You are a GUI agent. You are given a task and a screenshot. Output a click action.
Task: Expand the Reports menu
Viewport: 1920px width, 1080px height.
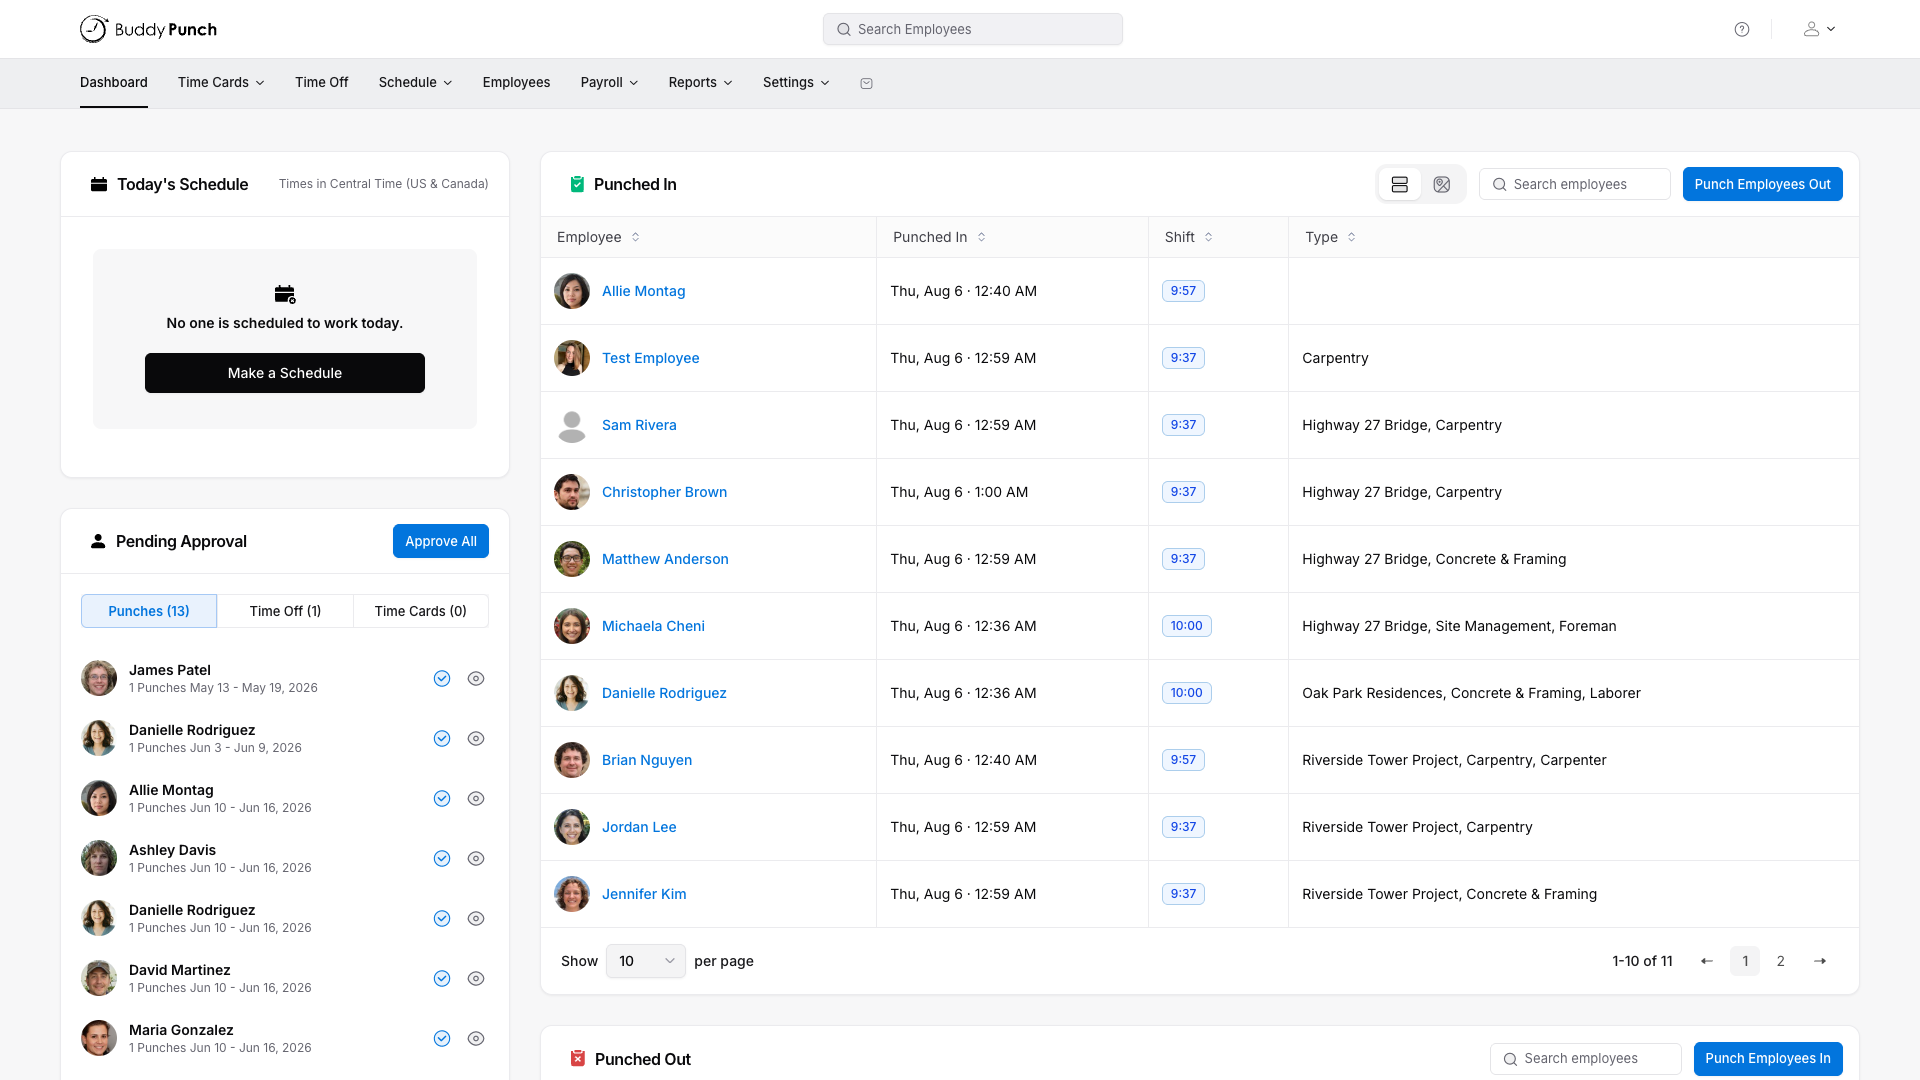[x=700, y=83]
